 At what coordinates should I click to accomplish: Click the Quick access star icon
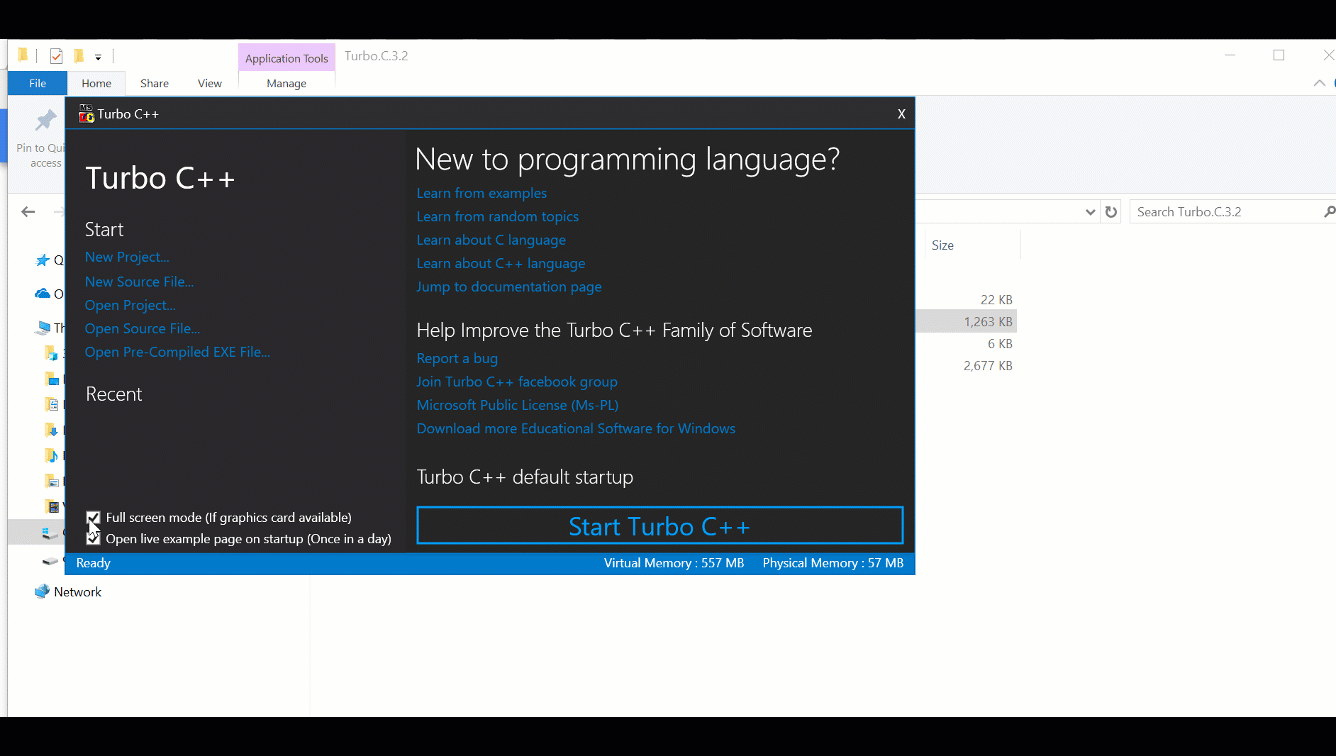(x=42, y=261)
